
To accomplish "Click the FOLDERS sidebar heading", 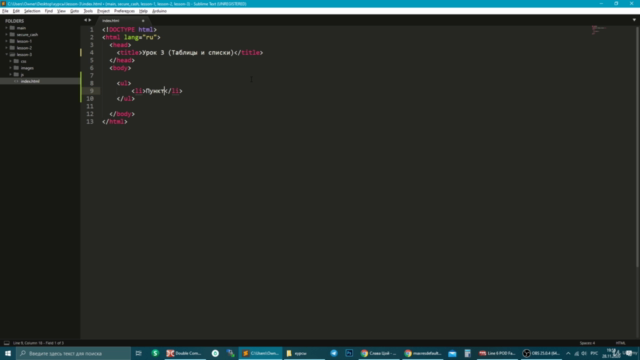I will click(x=15, y=21).
